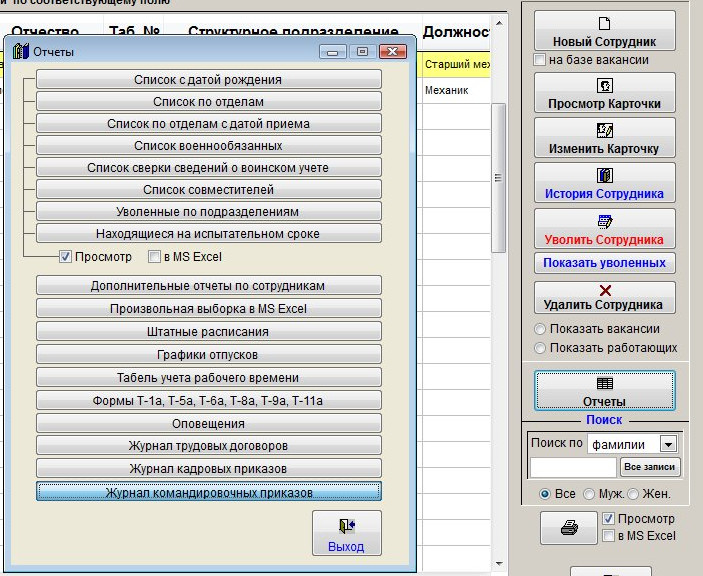Click the 'Должность' column header
Screen dimensions: 703x576
(x=456, y=31)
